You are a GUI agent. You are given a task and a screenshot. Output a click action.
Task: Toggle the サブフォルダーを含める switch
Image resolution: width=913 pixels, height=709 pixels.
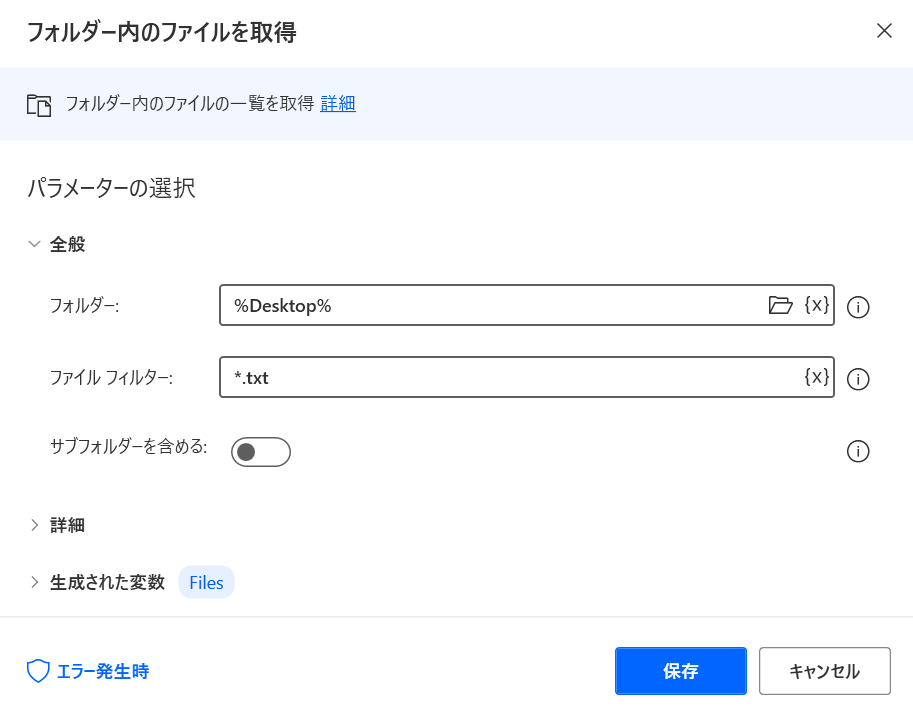click(261, 452)
